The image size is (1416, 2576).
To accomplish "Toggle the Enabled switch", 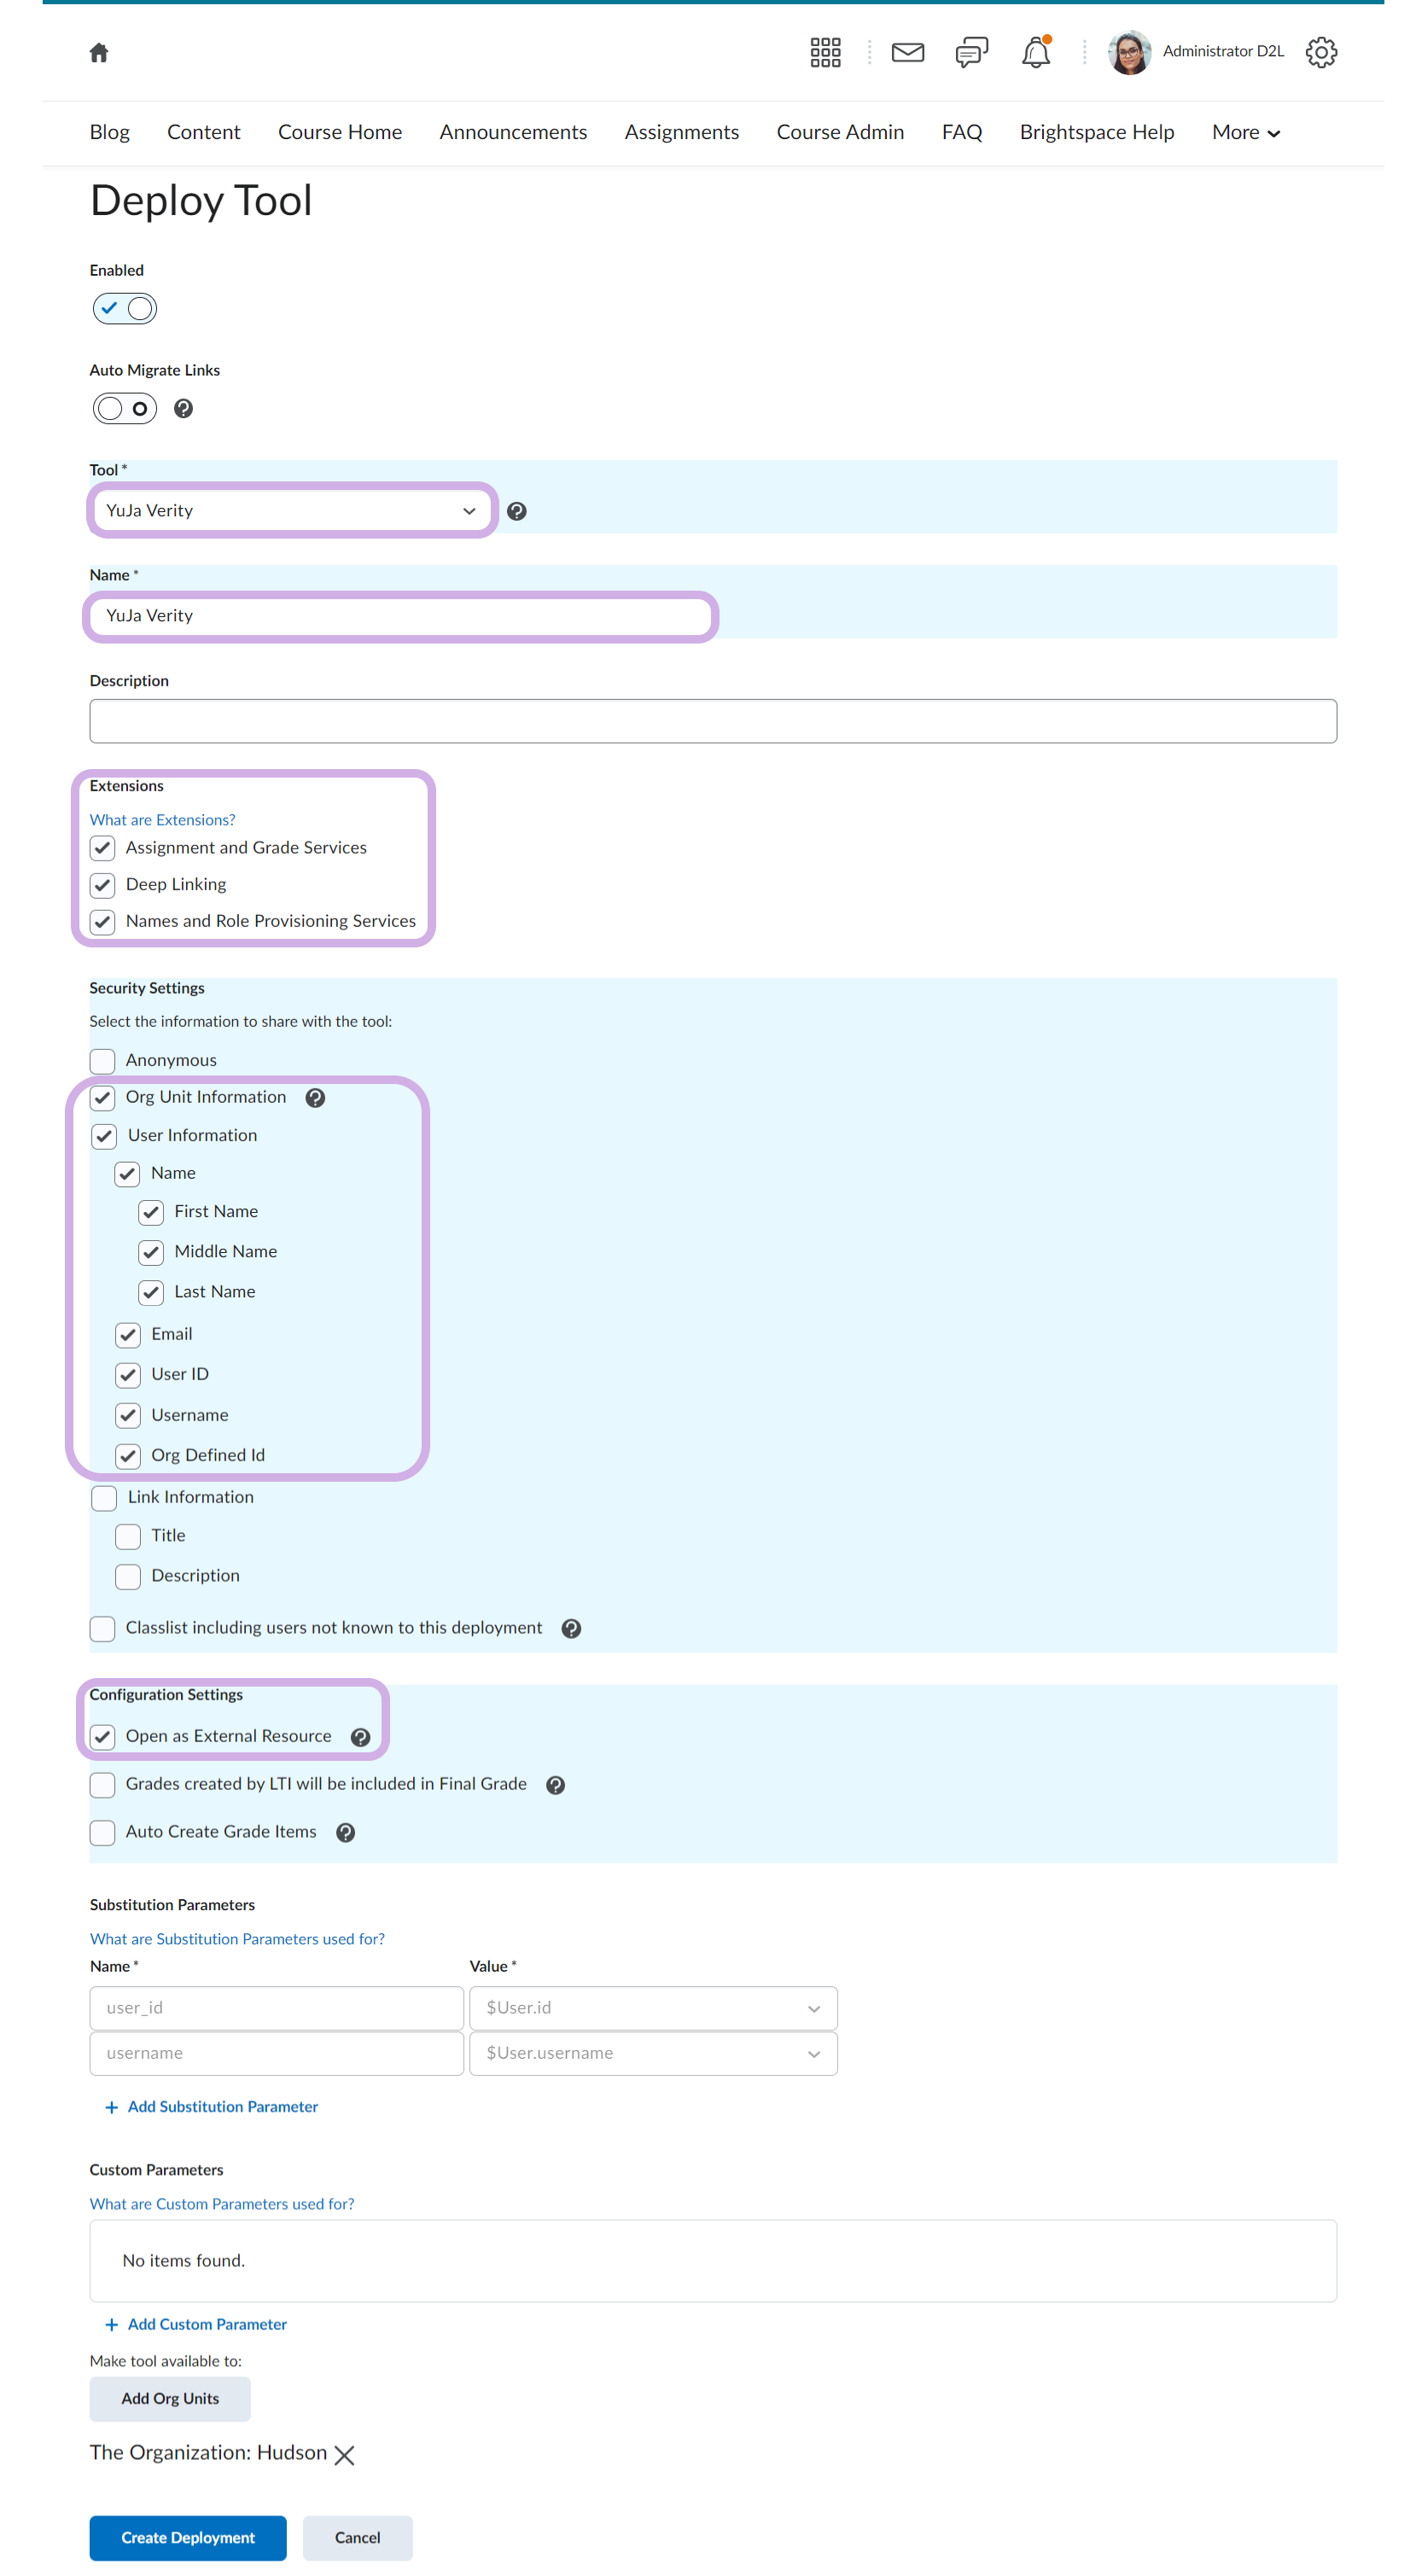I will coord(124,308).
